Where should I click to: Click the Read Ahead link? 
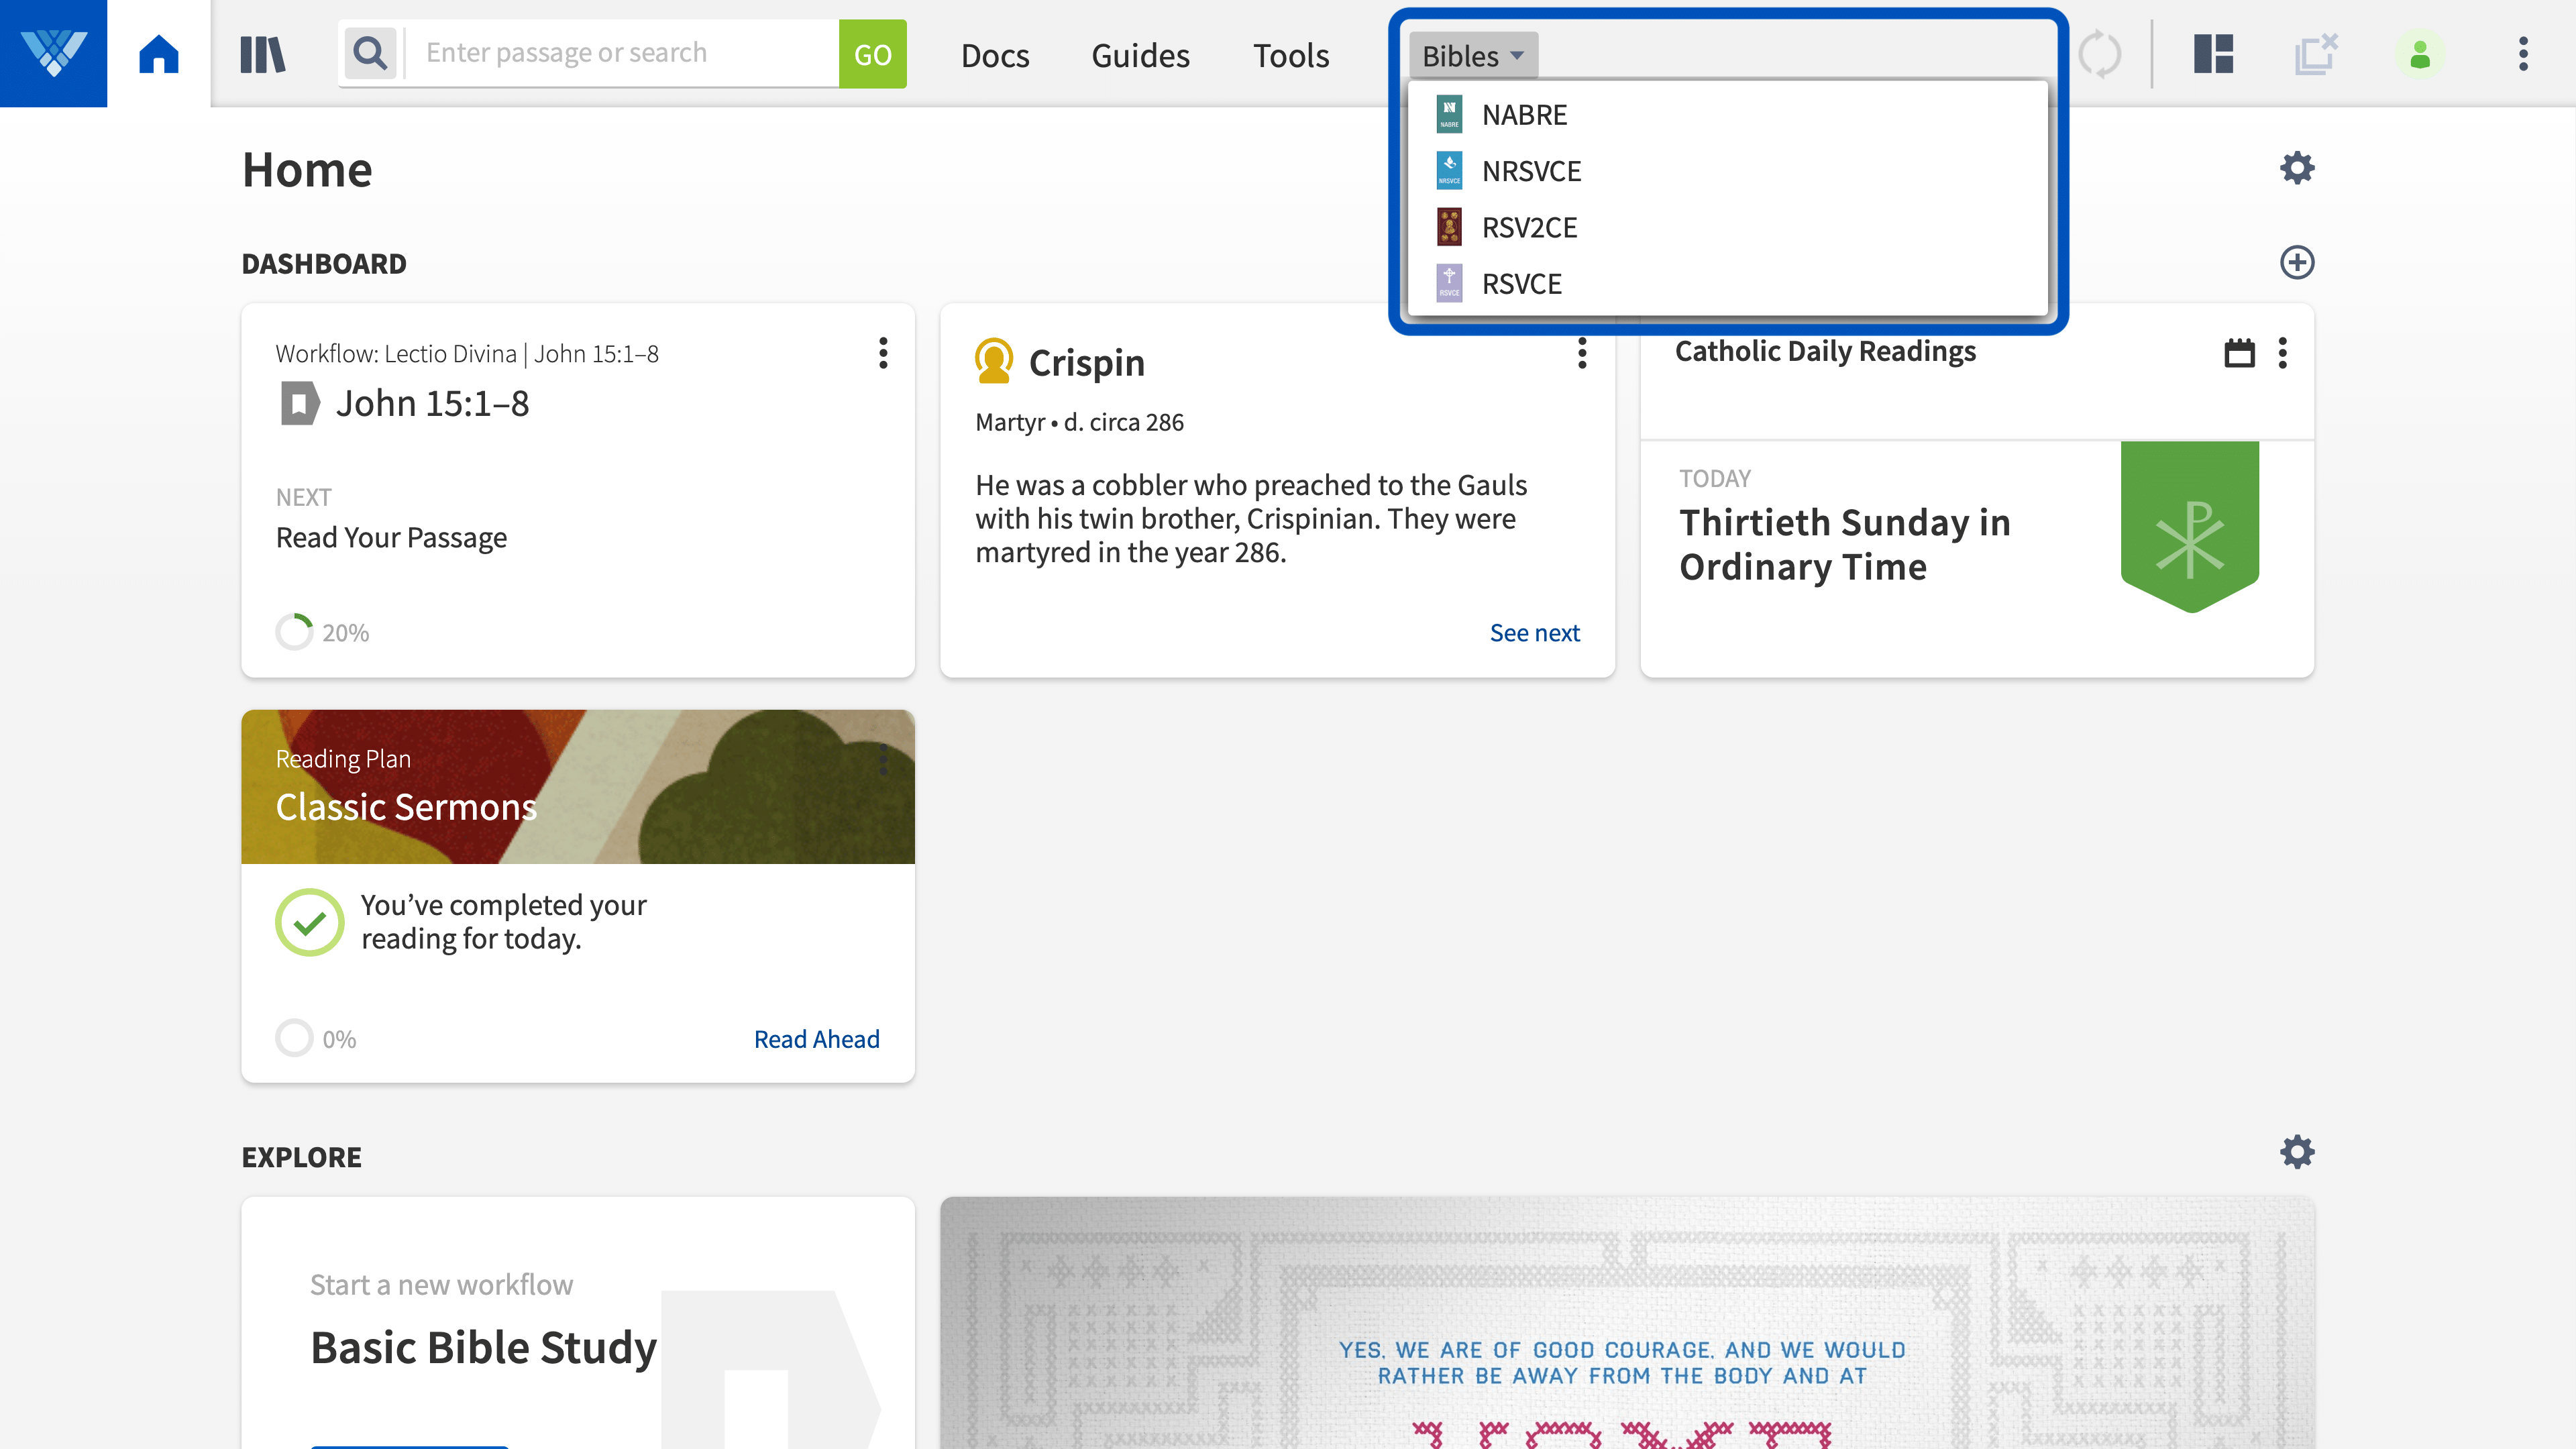816,1039
